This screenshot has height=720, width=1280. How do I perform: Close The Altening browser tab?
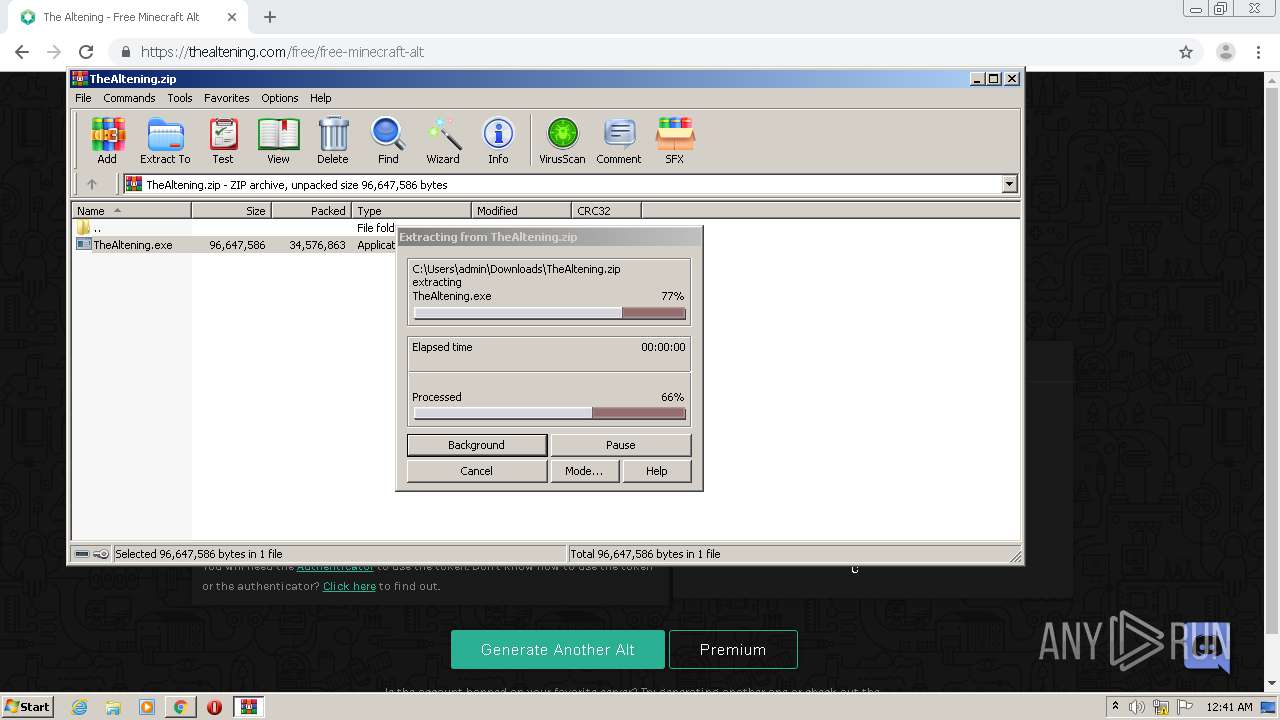click(x=232, y=17)
